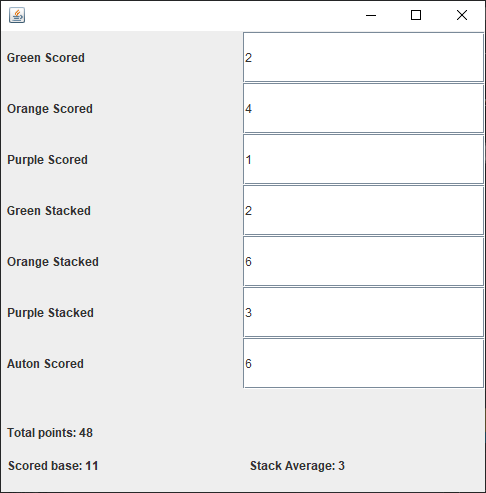Select the Orange Scored text box
Screen dimensions: 486x493
coord(363,108)
